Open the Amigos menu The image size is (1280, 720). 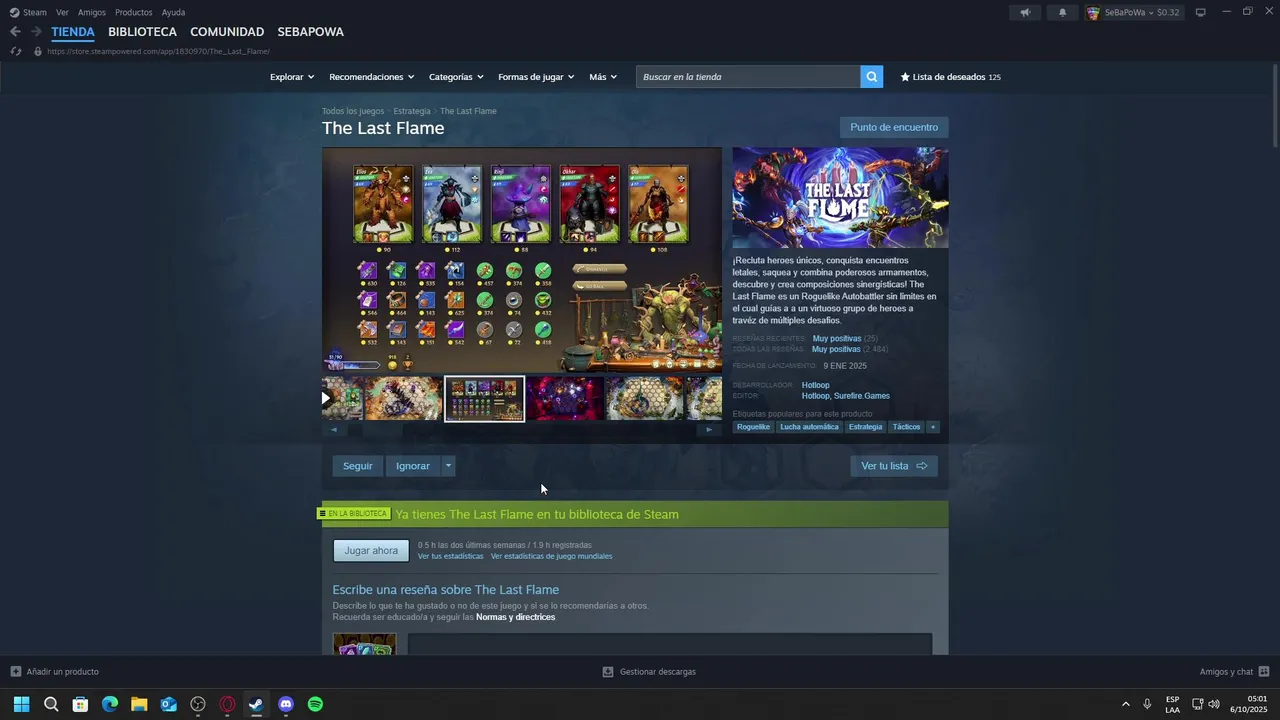[92, 12]
